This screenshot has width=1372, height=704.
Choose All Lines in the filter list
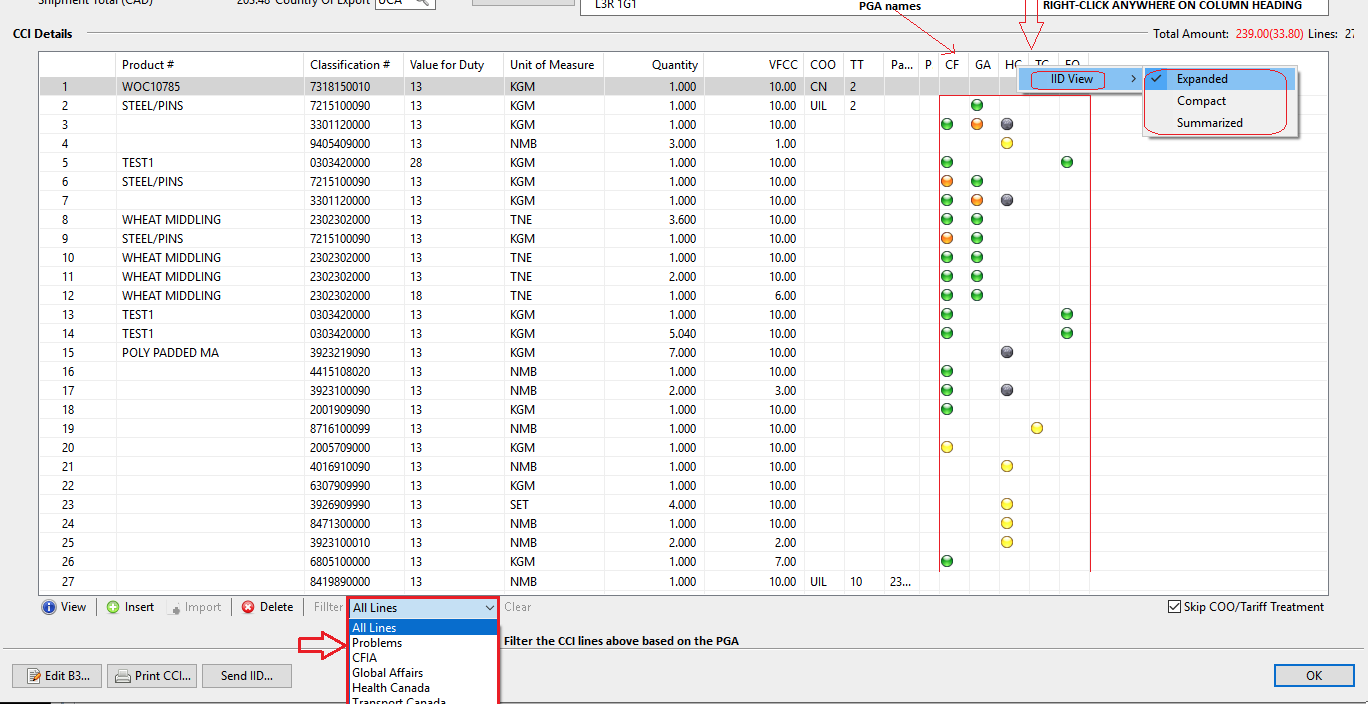(x=423, y=628)
